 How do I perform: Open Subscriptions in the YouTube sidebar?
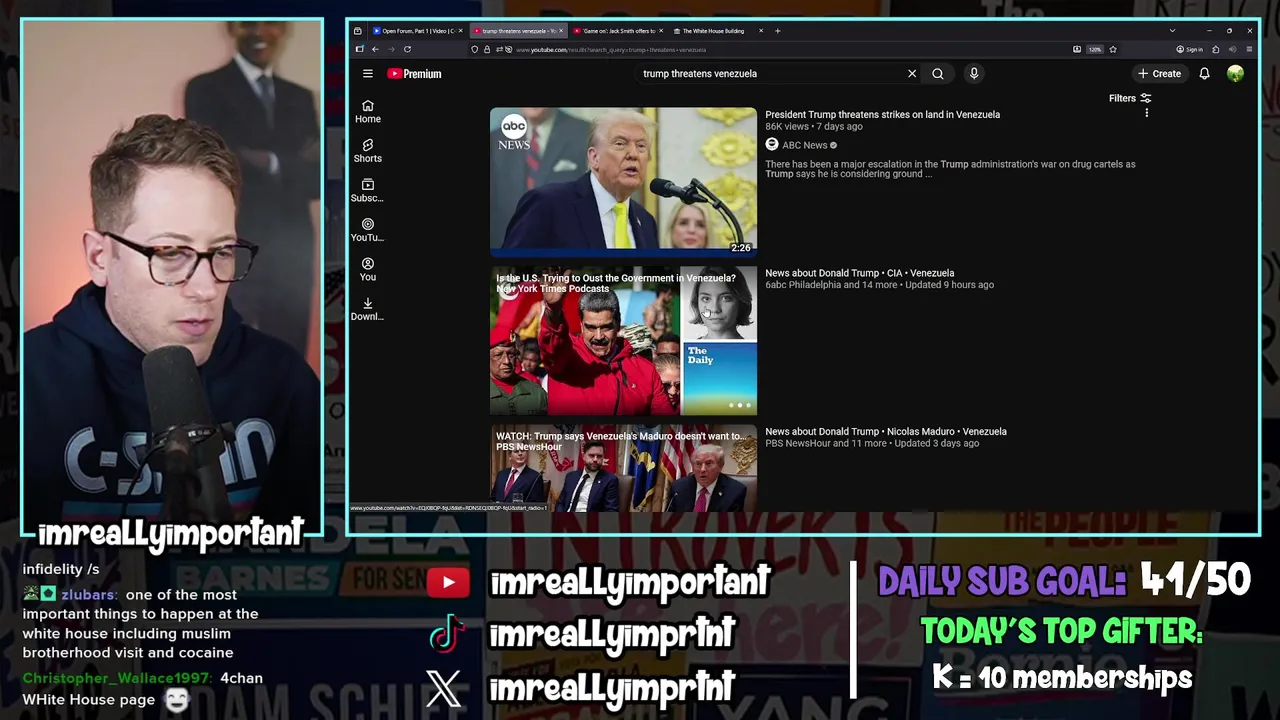pyautogui.click(x=368, y=191)
